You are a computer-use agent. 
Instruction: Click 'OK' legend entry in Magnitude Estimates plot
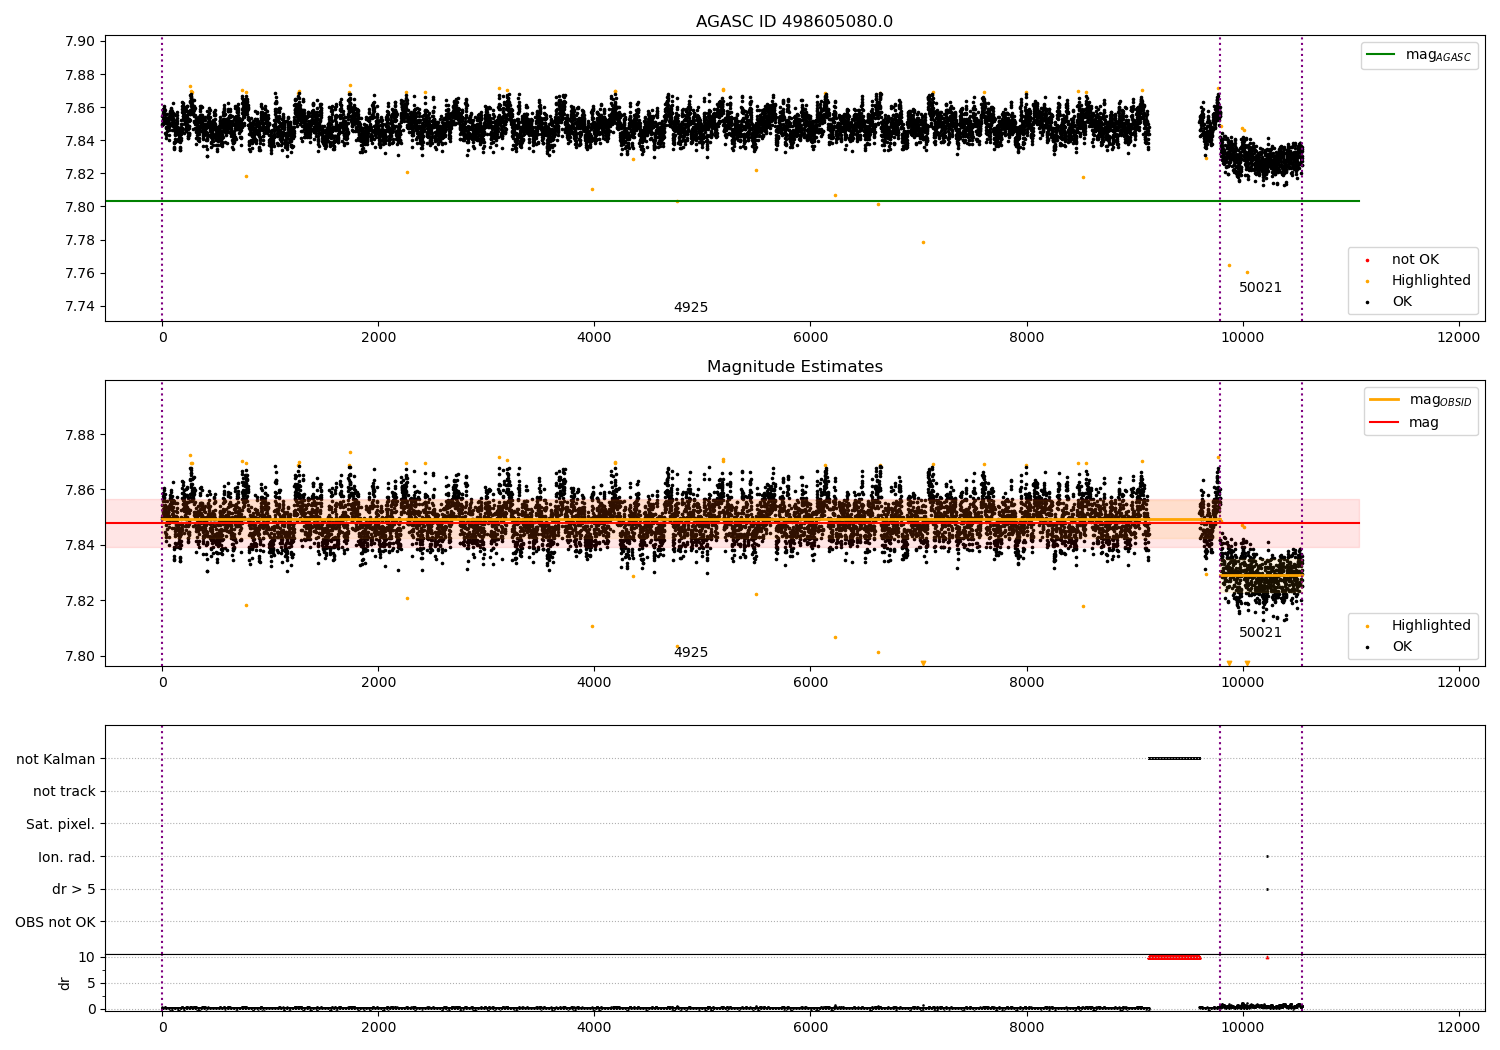click(x=1402, y=647)
